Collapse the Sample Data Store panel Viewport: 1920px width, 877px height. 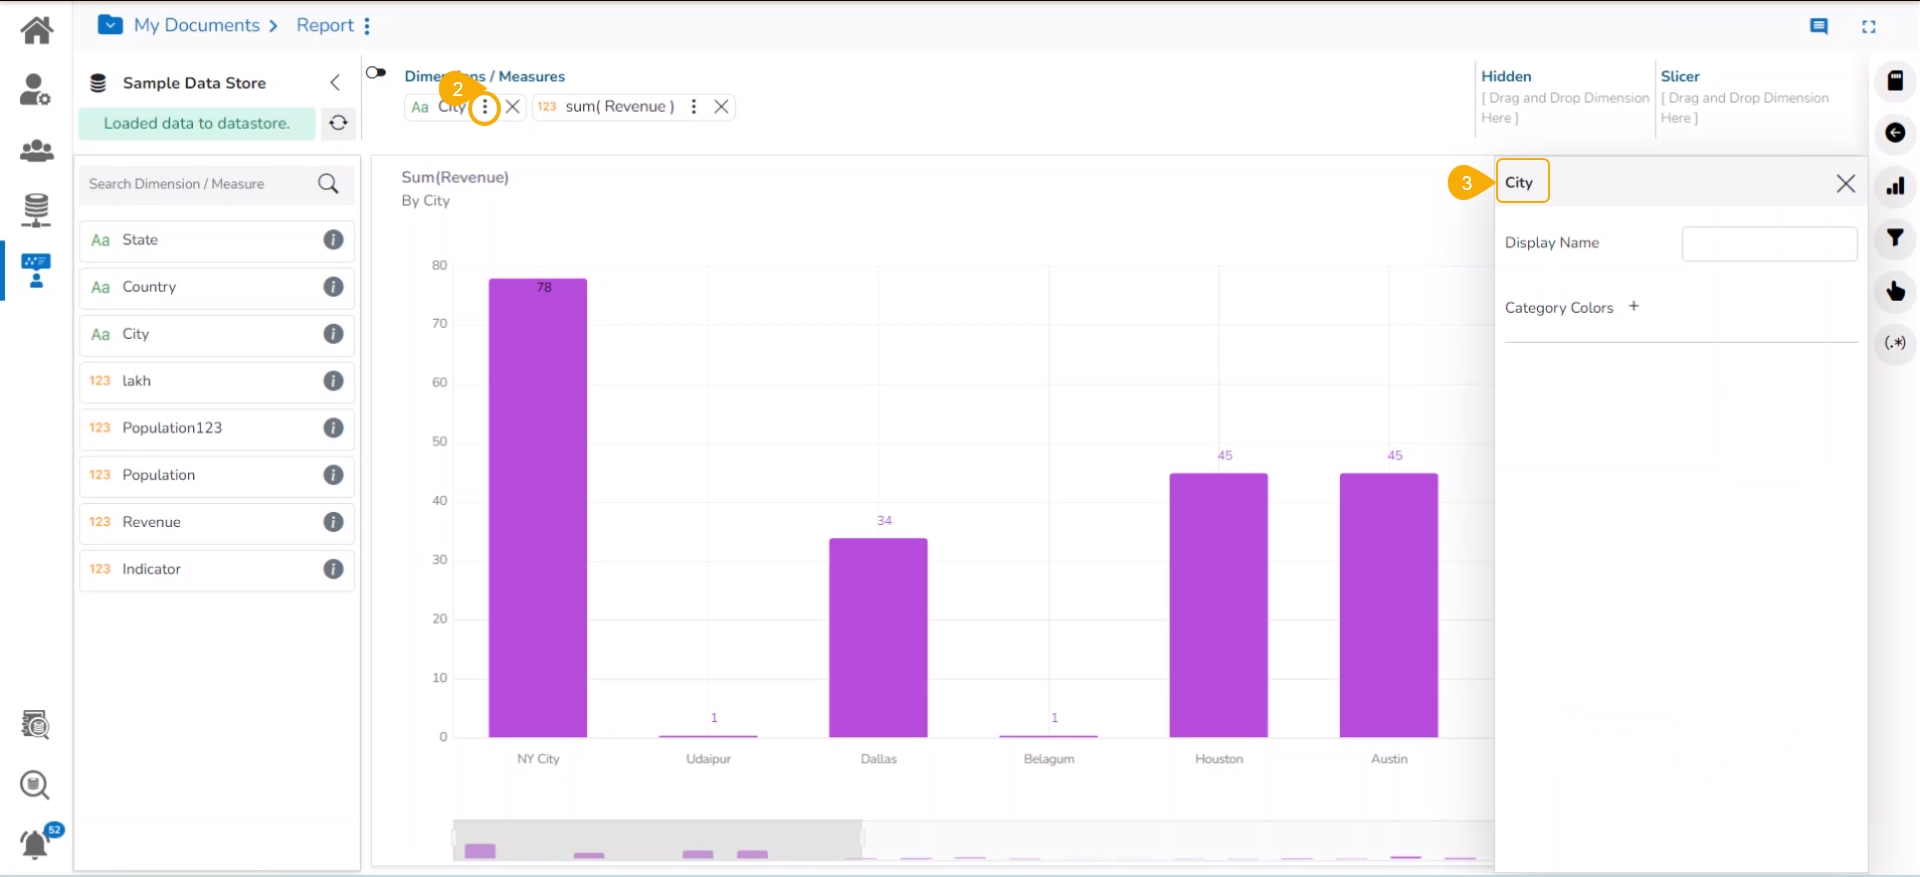(x=335, y=83)
